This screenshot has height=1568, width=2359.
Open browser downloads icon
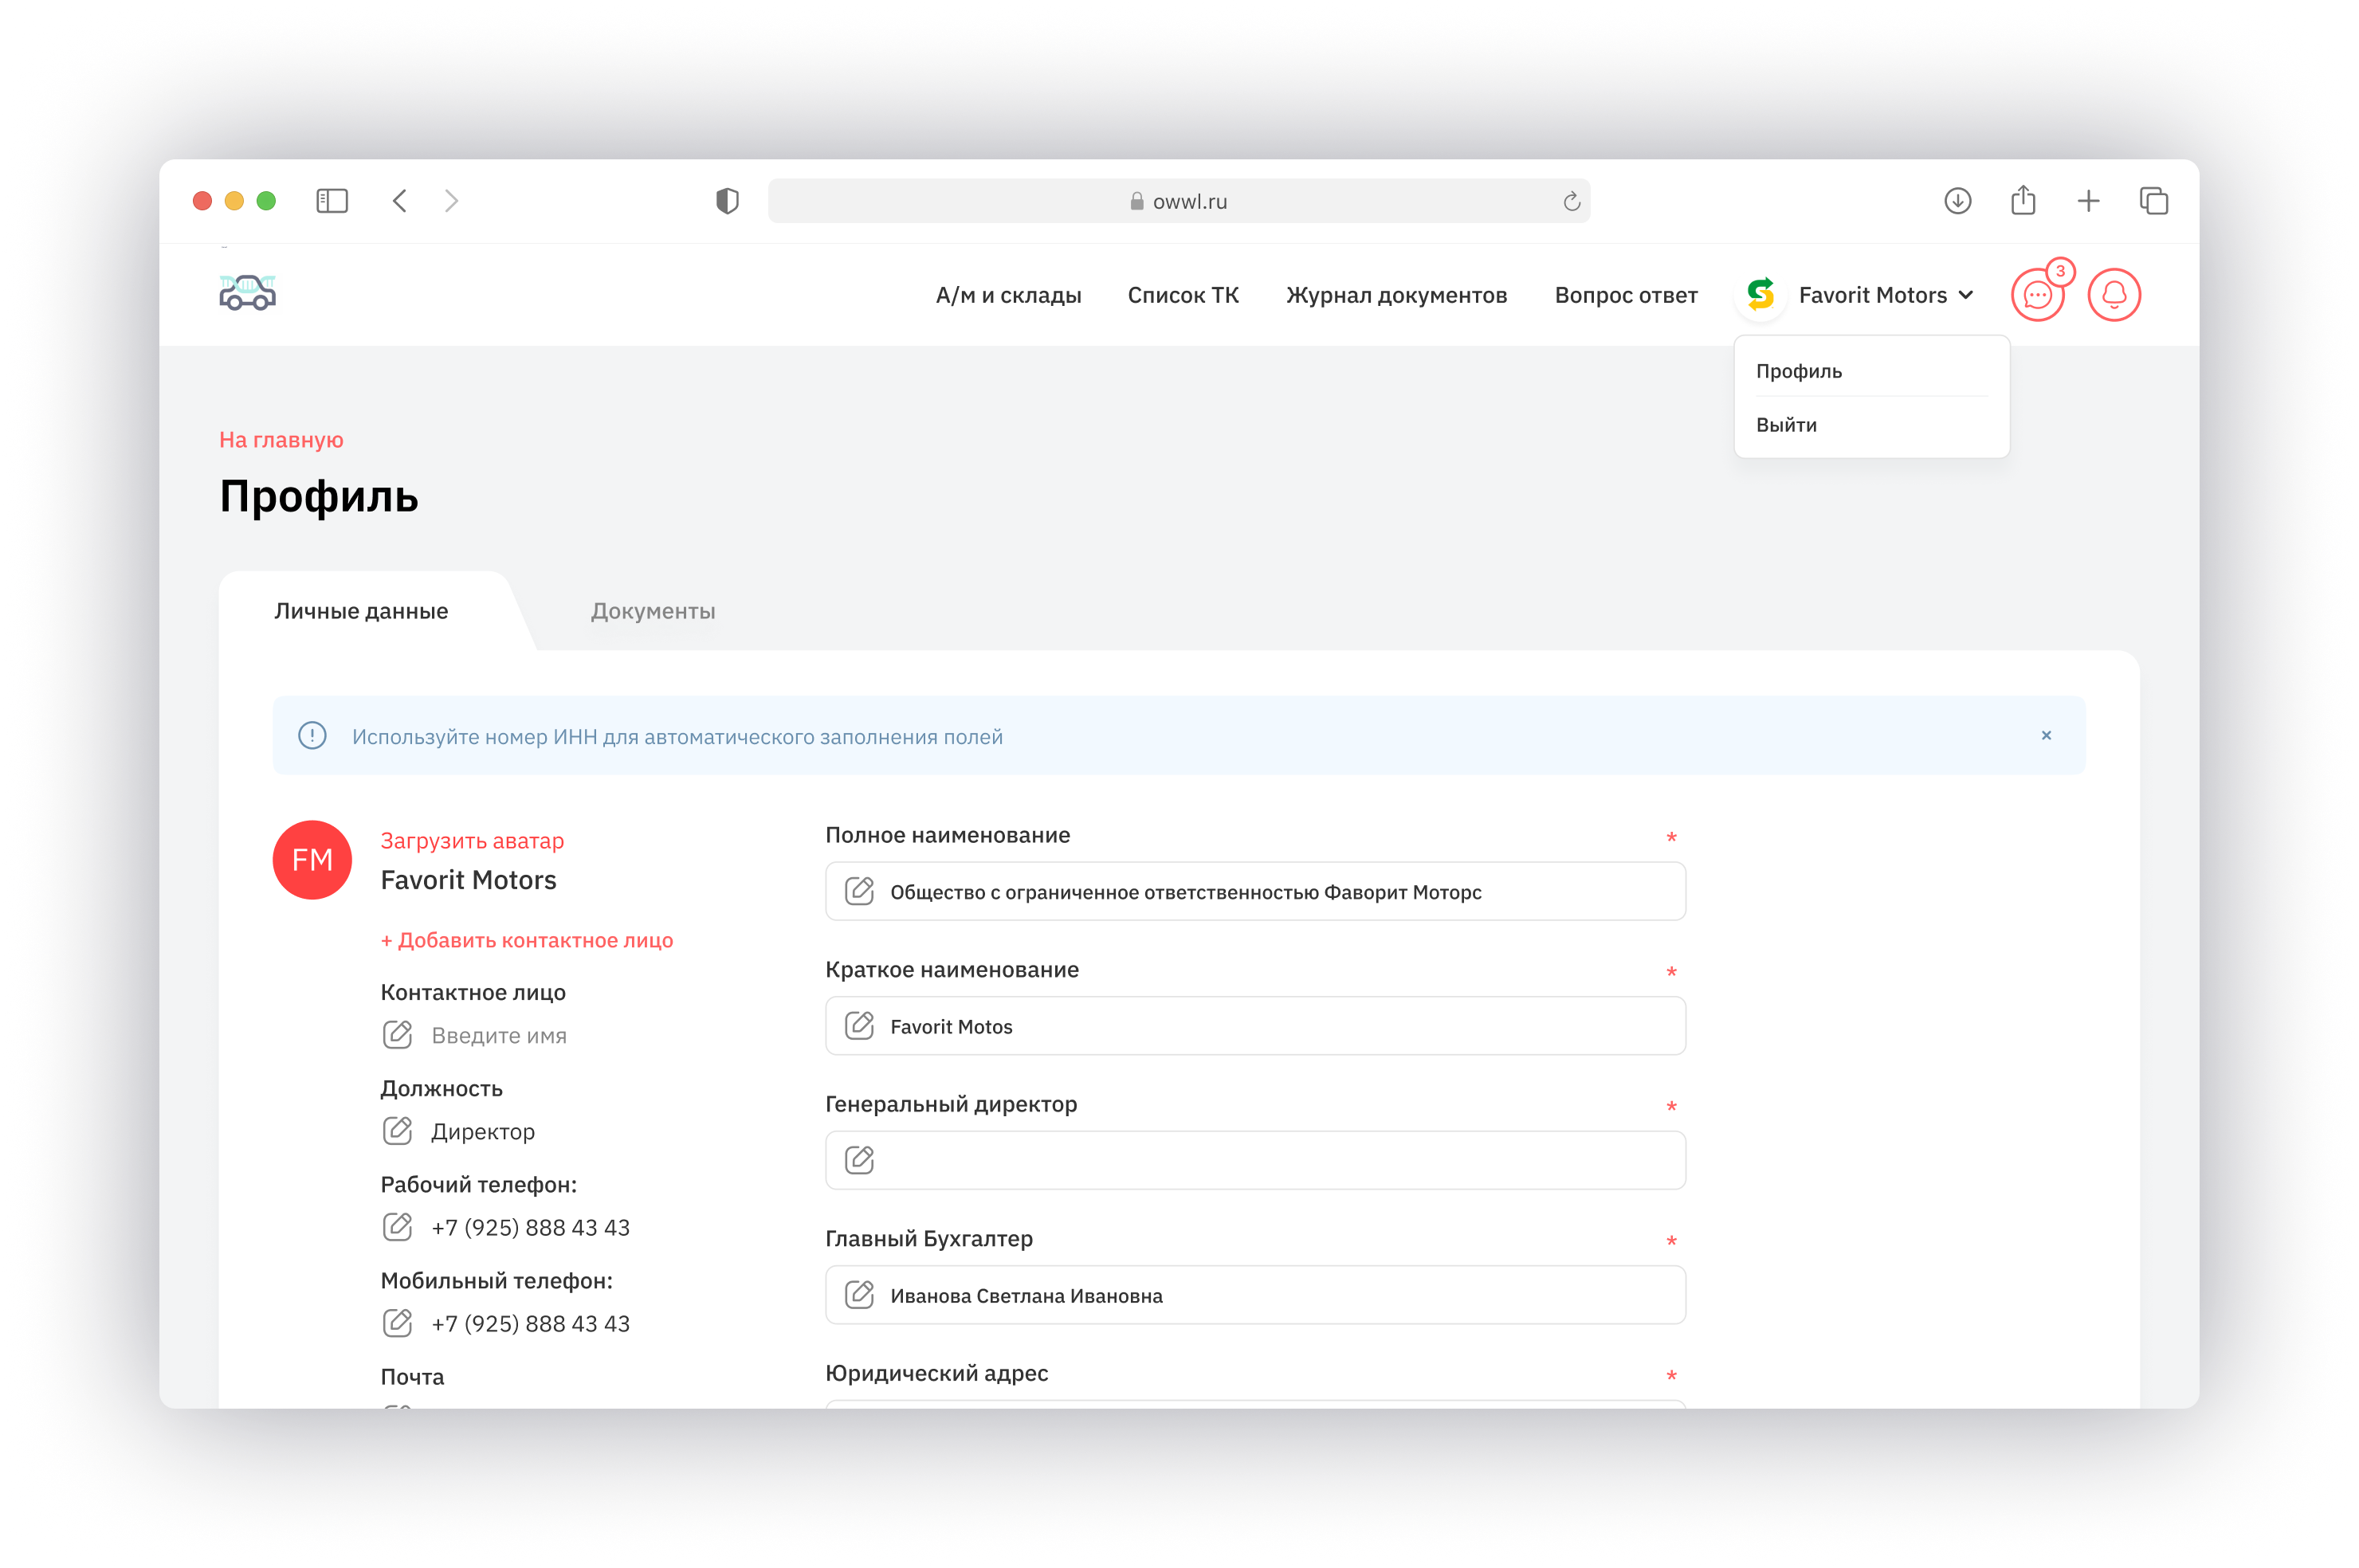(x=1957, y=201)
